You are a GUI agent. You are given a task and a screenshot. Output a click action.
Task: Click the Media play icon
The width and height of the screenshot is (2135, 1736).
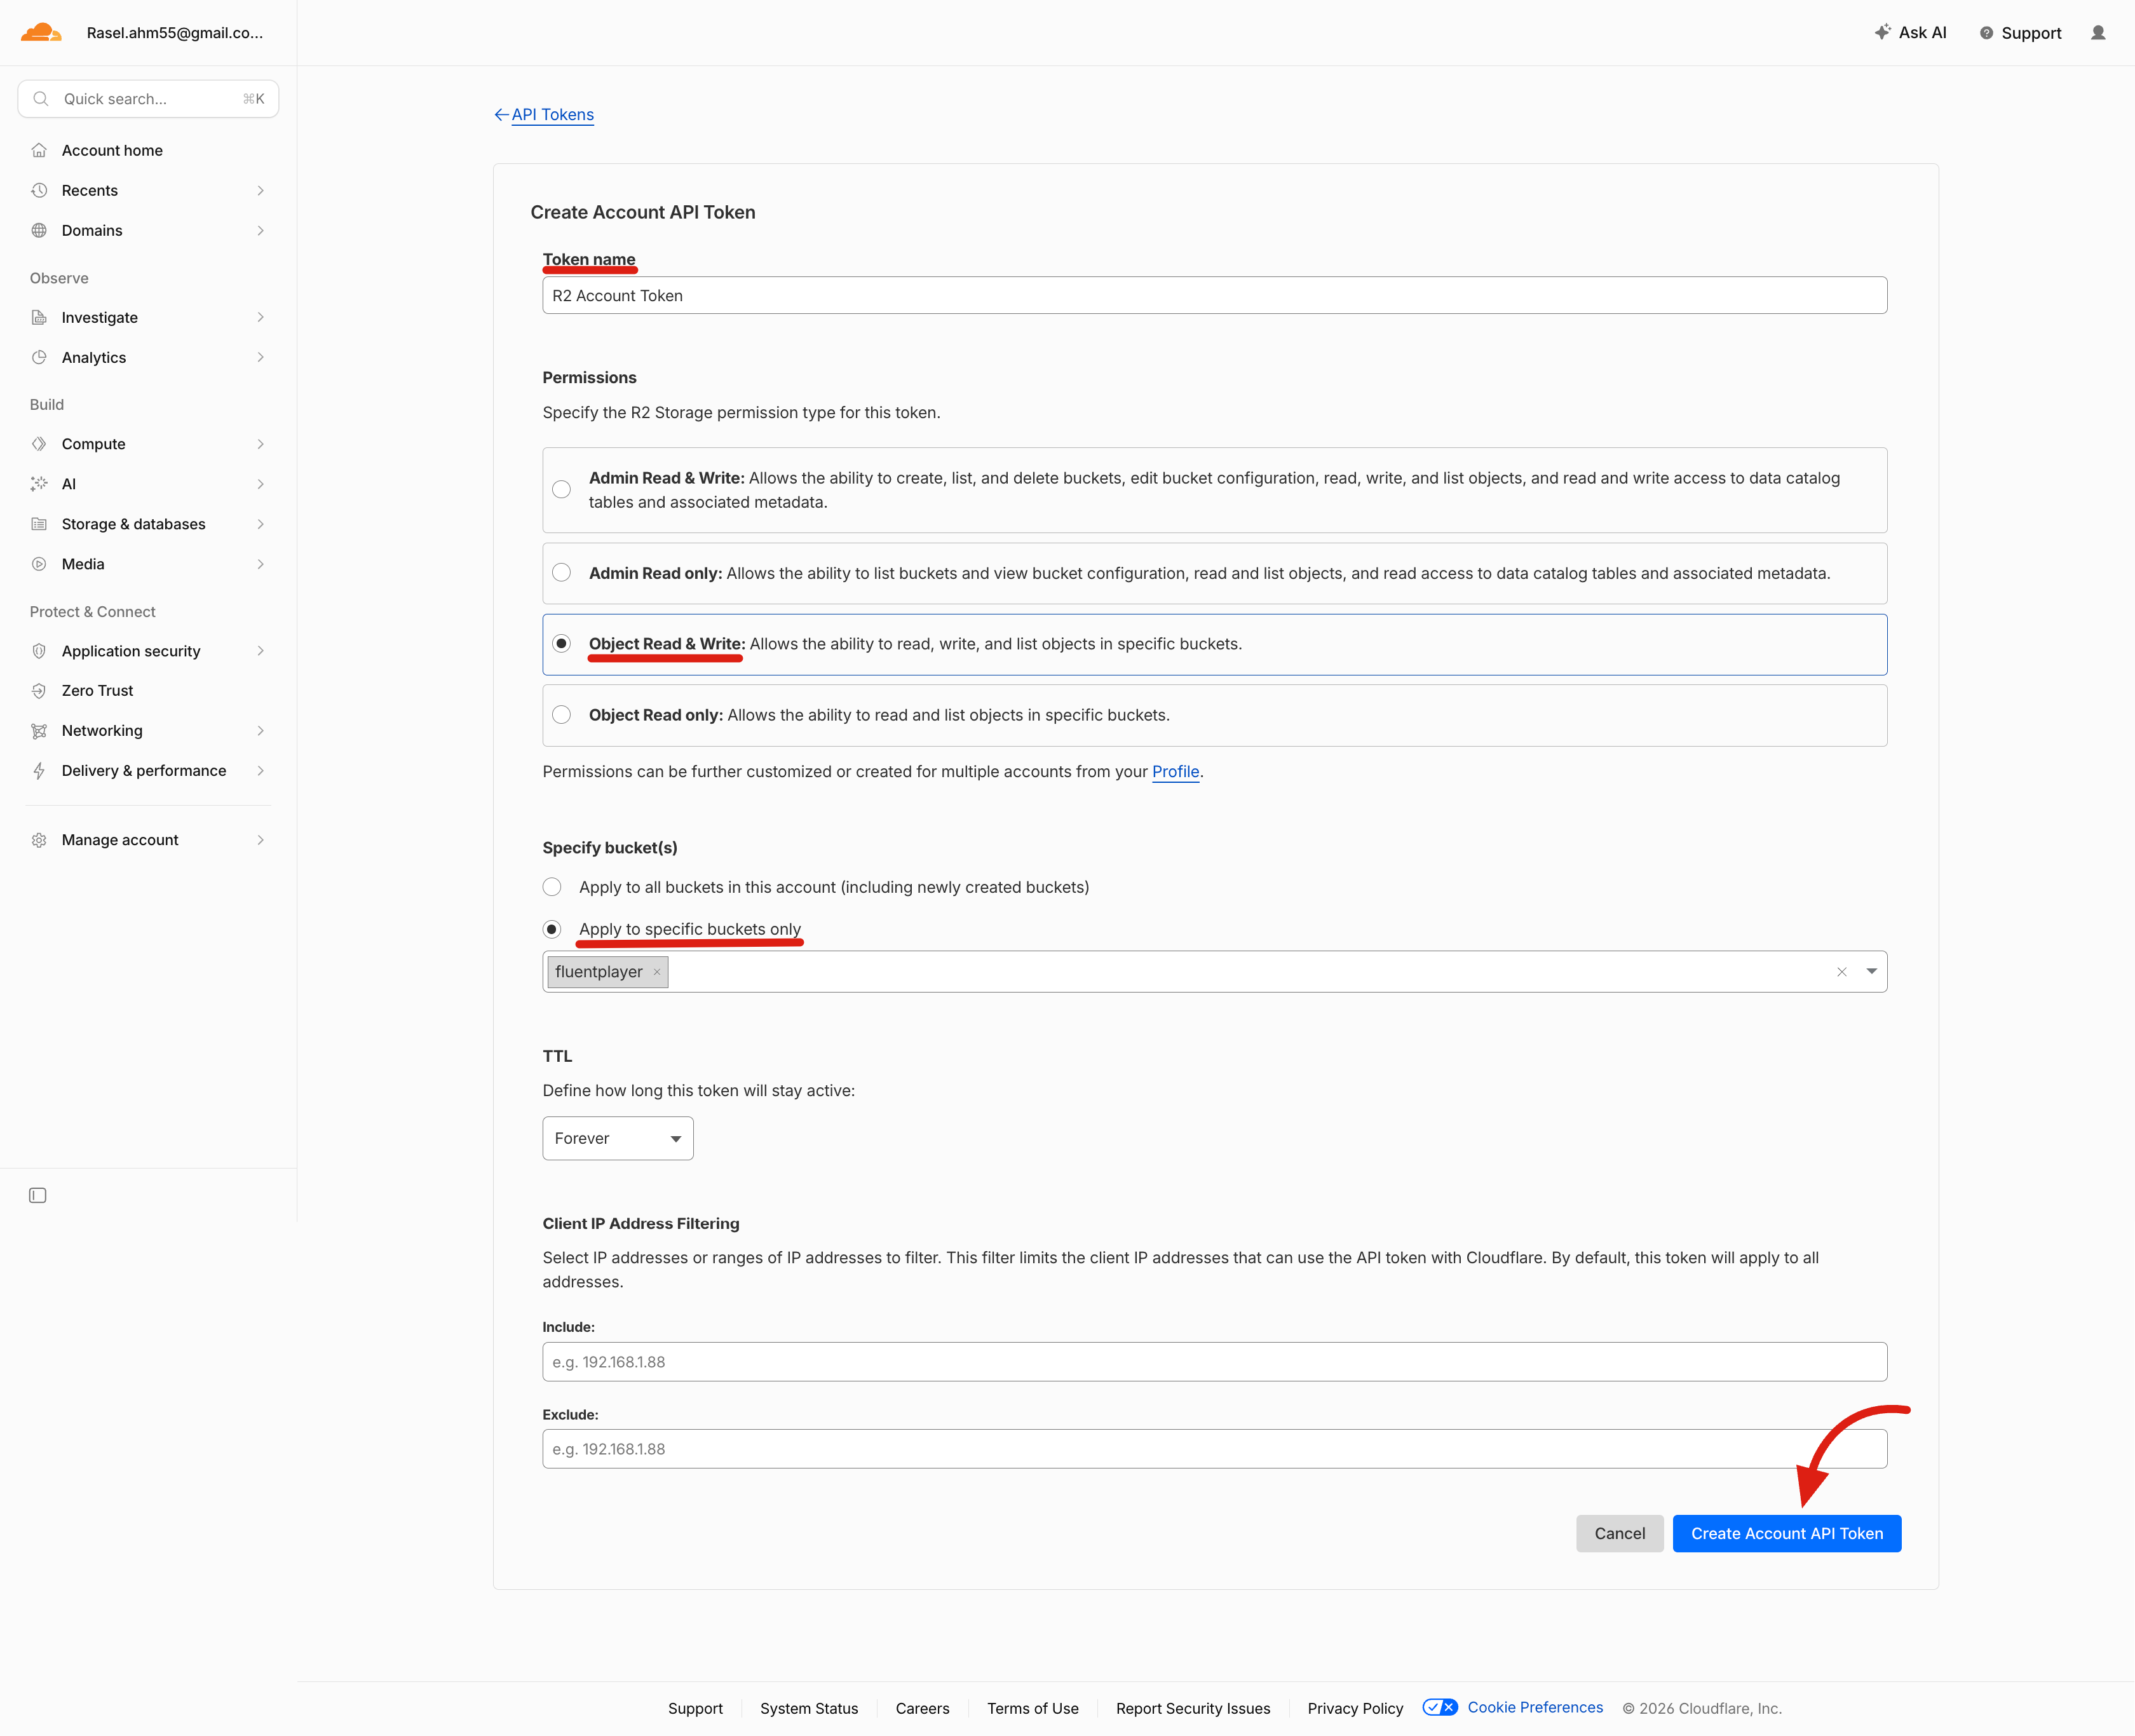click(39, 564)
